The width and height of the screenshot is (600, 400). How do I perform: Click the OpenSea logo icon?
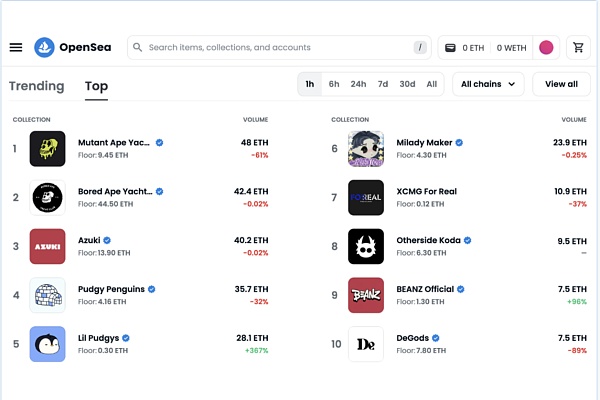(x=44, y=47)
